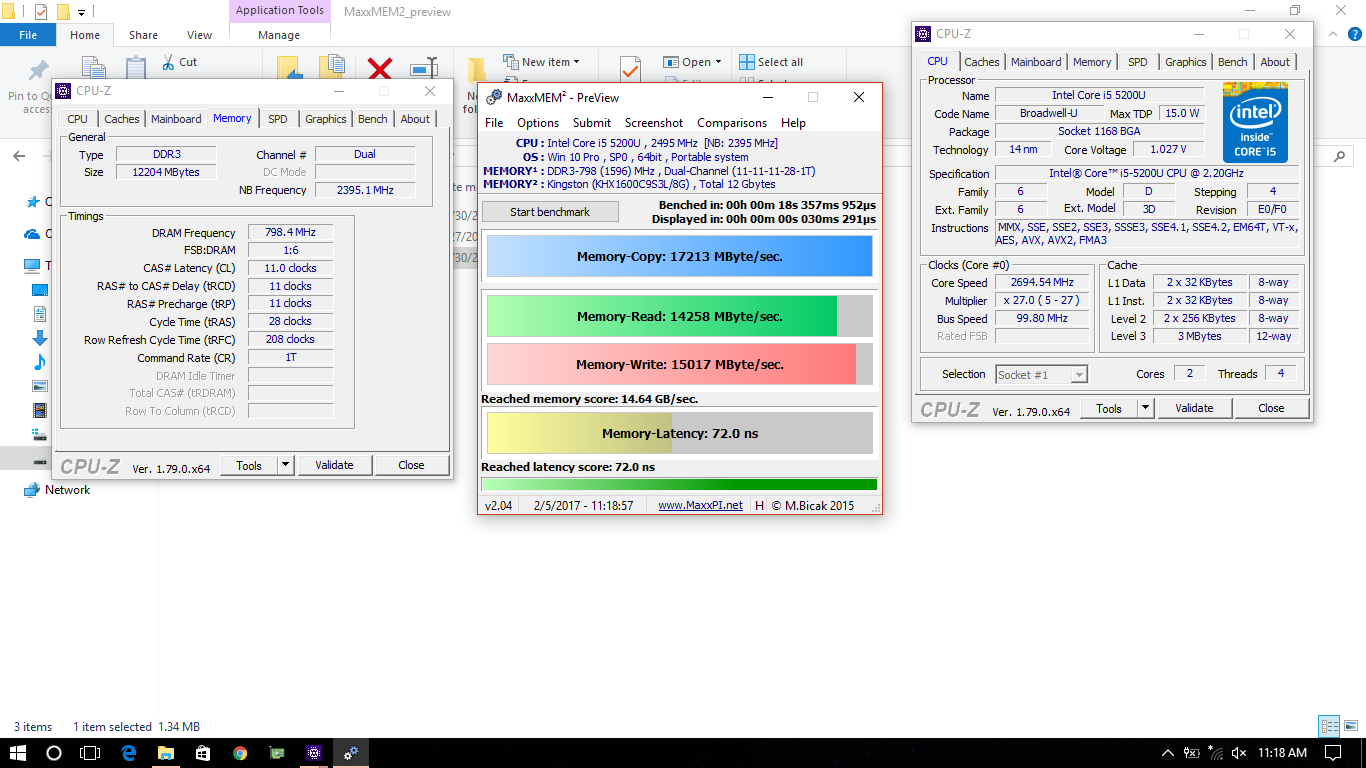The width and height of the screenshot is (1366, 768).
Task: Open the Caches tab in right CPU-Z window
Action: click(981, 62)
